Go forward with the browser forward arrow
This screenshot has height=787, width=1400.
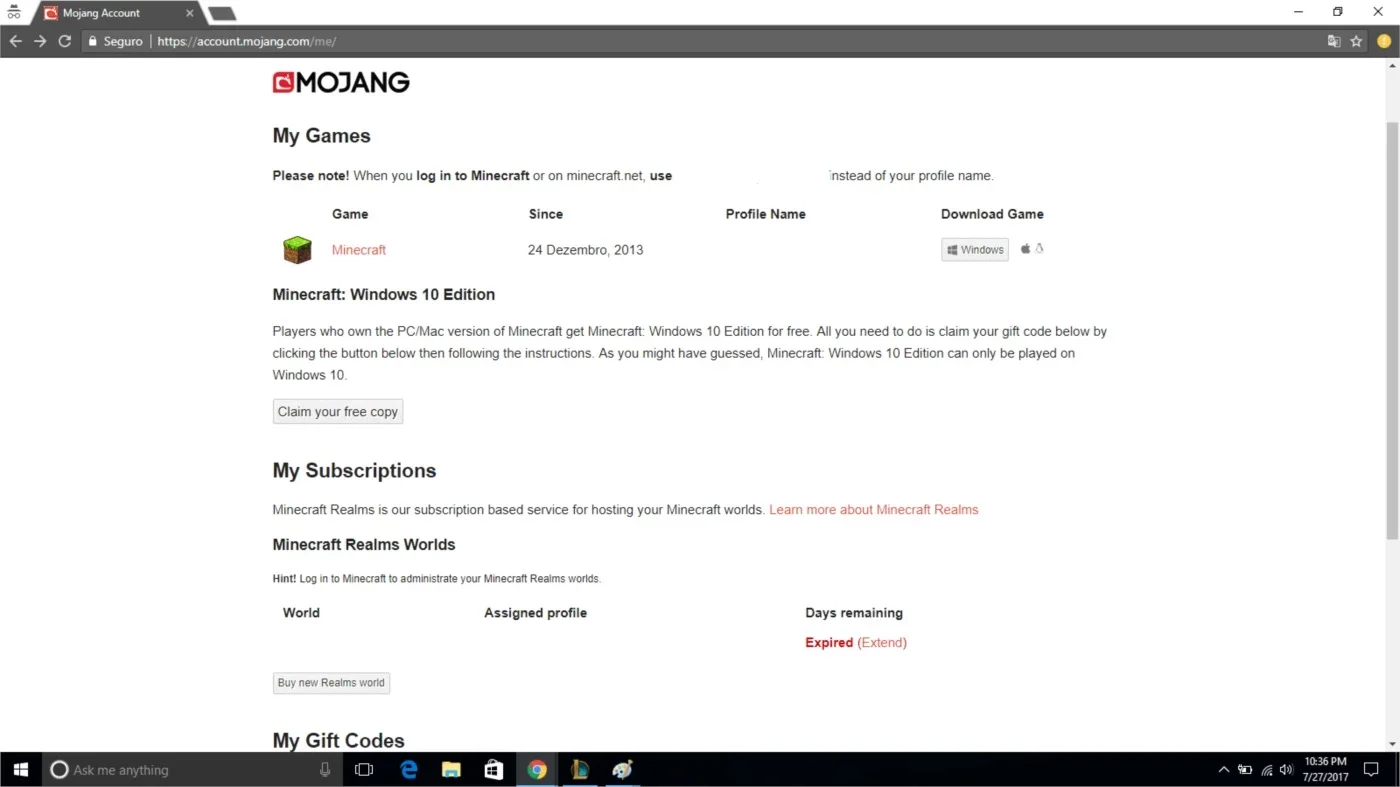40,41
